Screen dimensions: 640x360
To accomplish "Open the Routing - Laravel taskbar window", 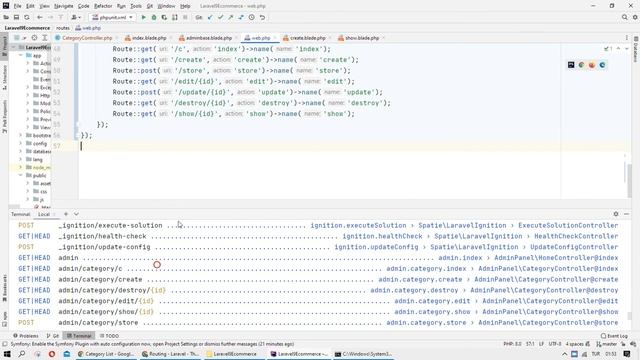I will coord(171,354).
